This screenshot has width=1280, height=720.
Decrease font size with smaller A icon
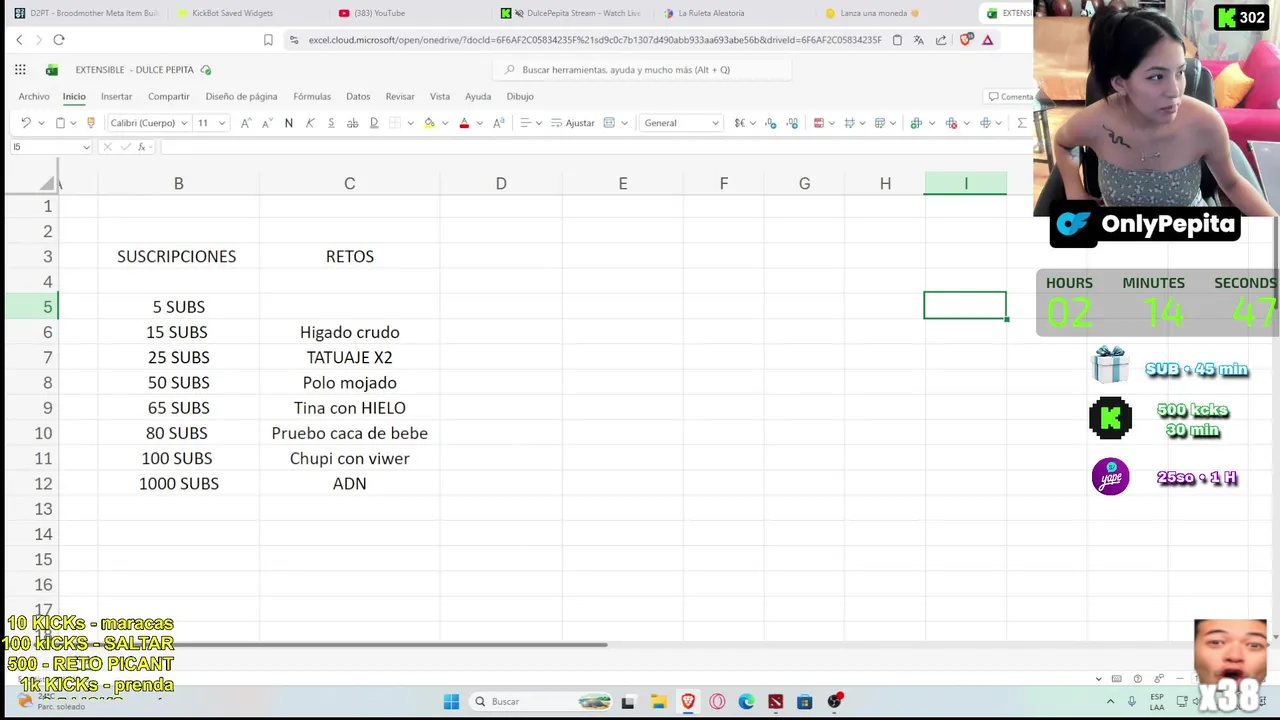[267, 123]
